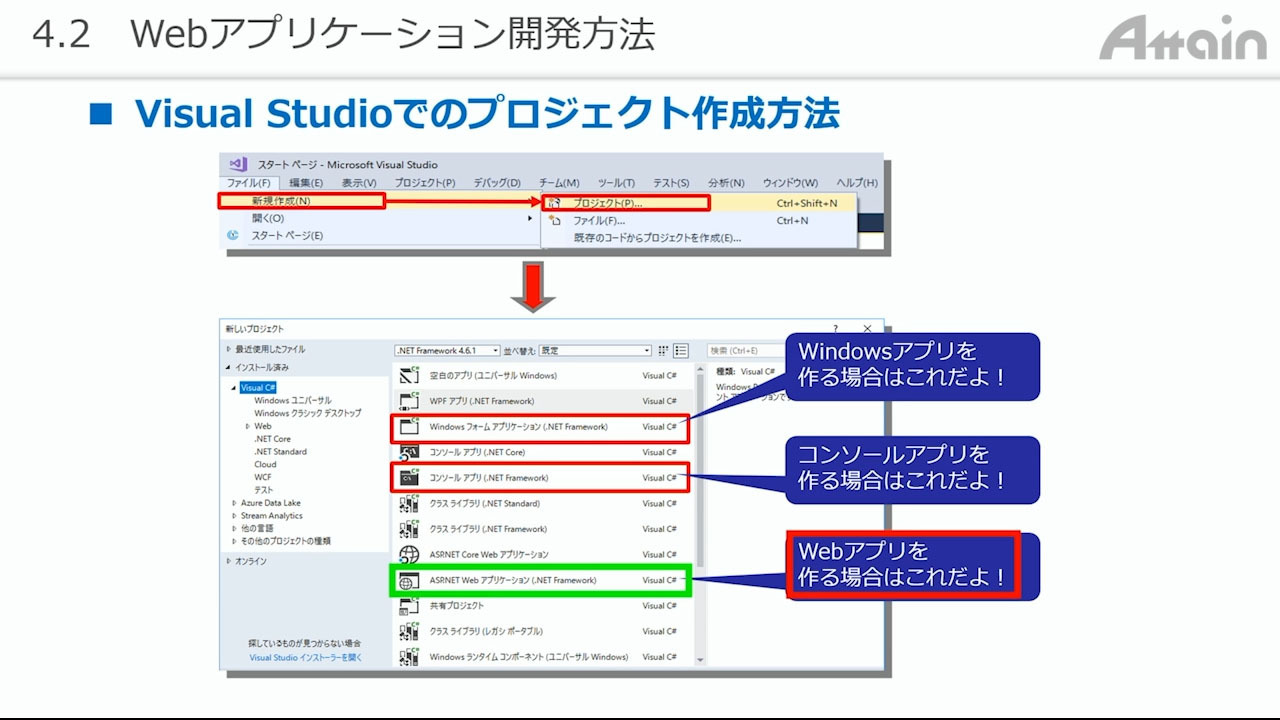This screenshot has height=720, width=1280.
Task: Expand the 他の言語 node
Action: 234,528
